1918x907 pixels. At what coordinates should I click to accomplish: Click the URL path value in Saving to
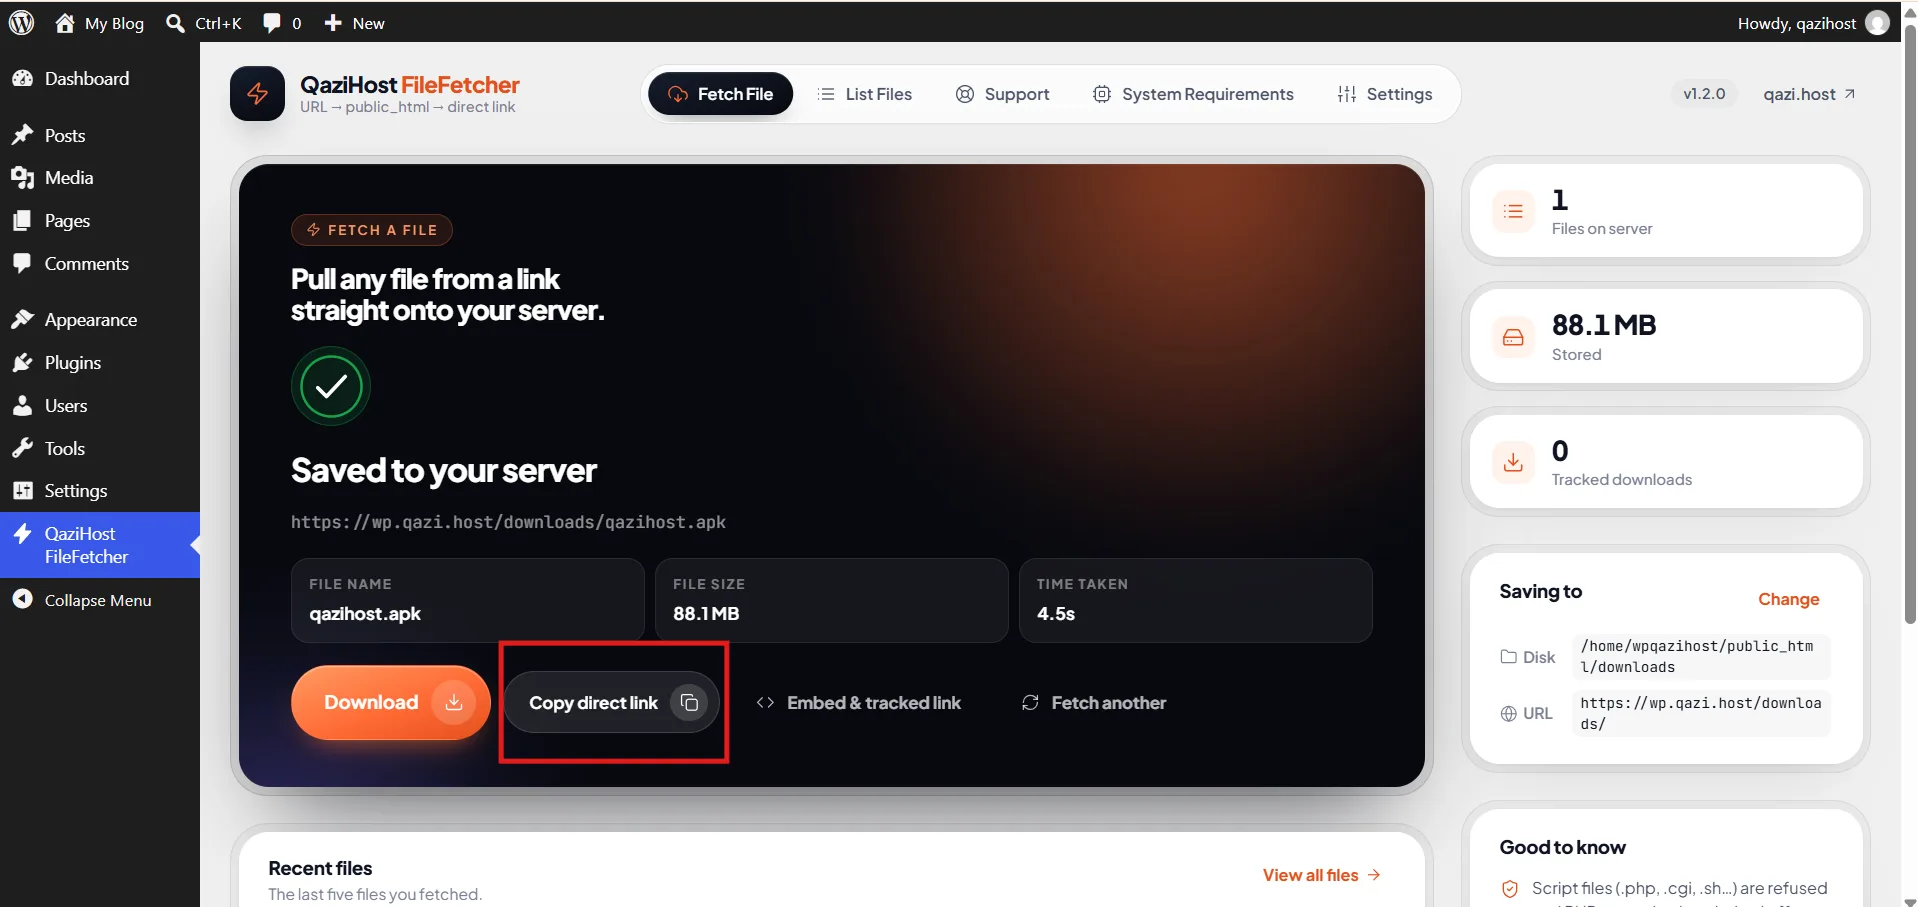tap(1701, 713)
